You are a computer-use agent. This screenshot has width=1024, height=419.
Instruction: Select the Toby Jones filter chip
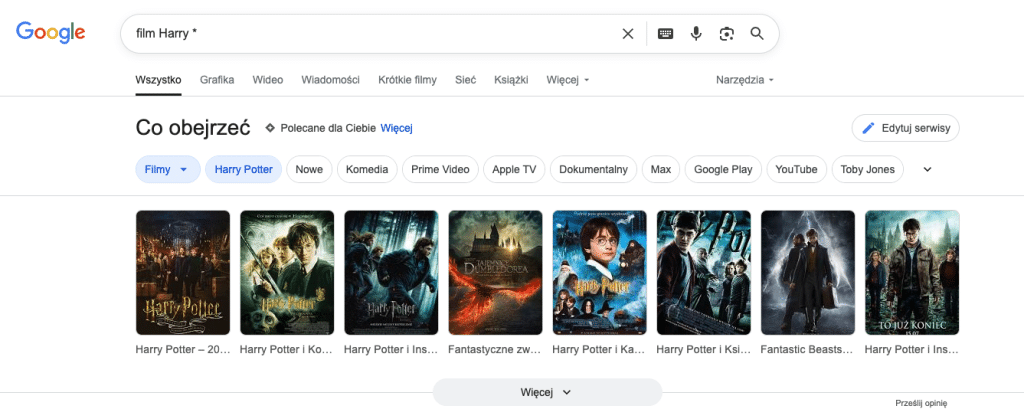868,170
